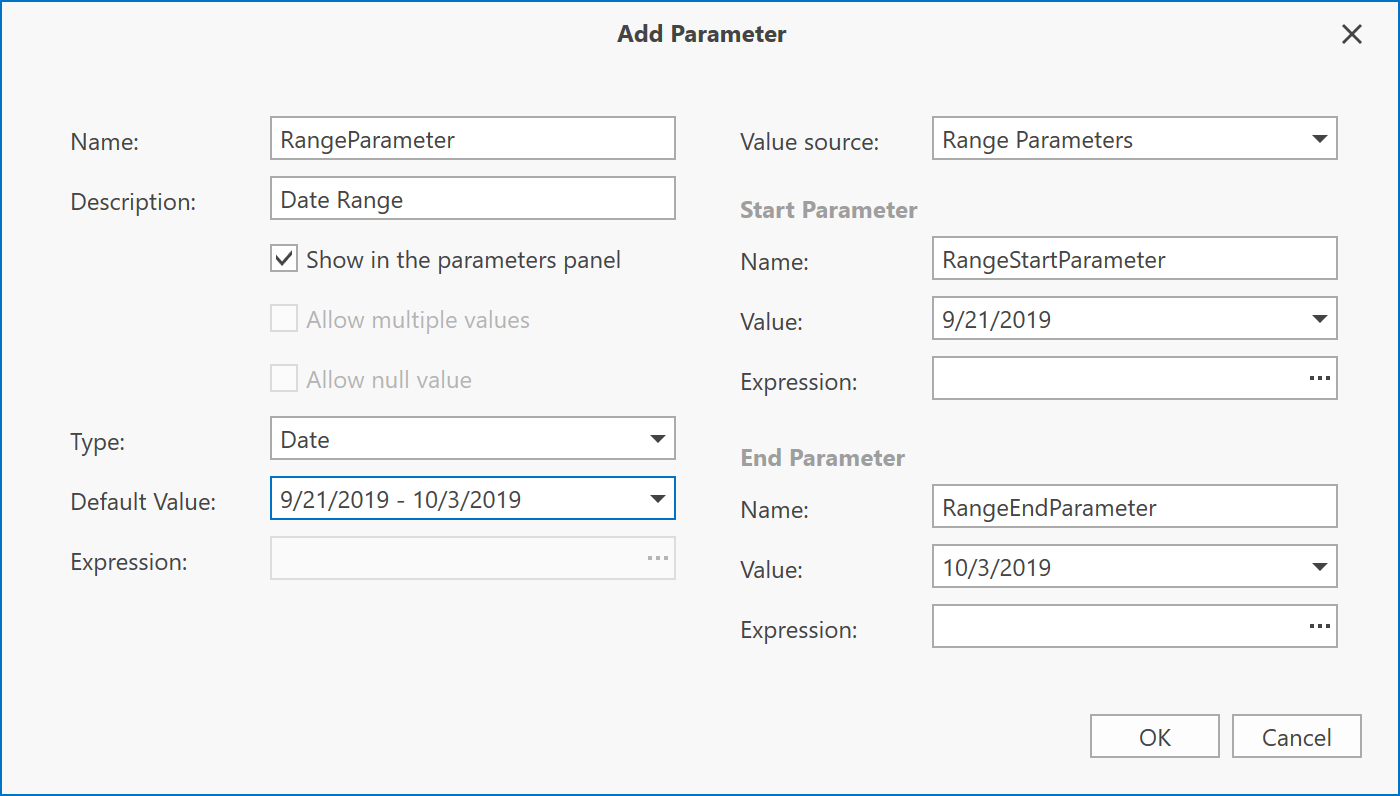Open the Default Value date range picker
This screenshot has width=1400, height=796.
coord(657,498)
